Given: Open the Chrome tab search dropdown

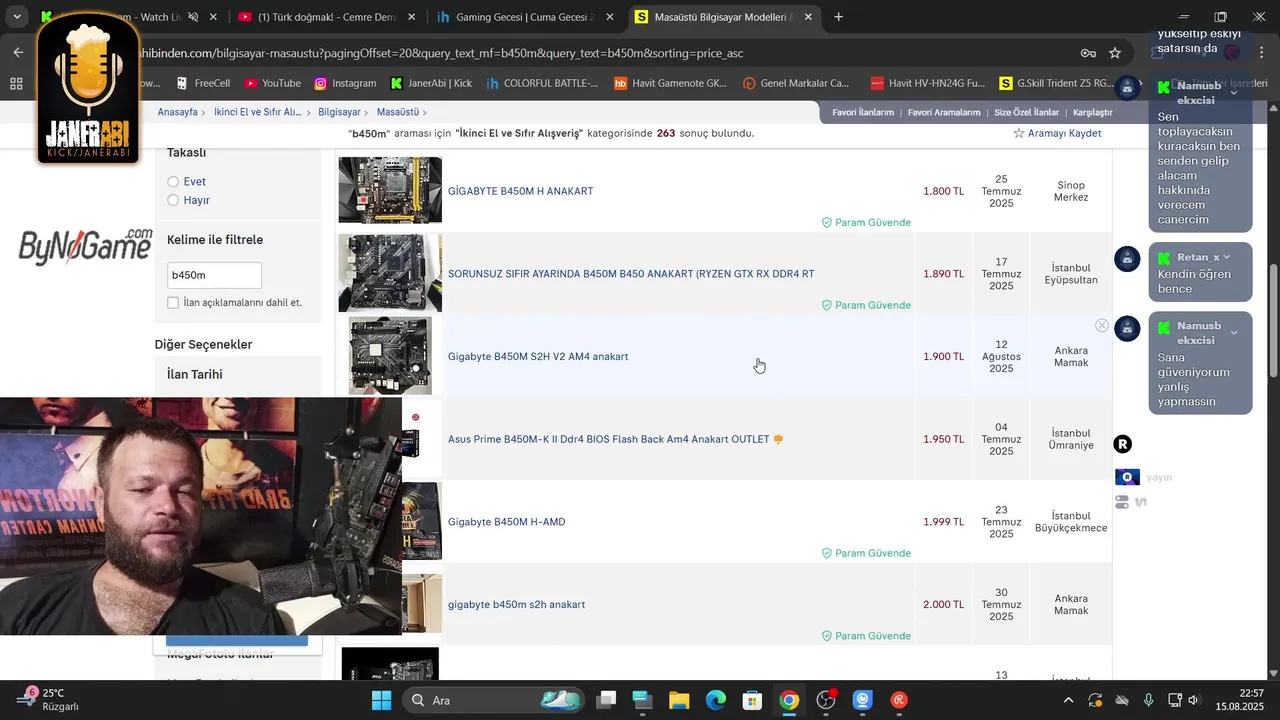Looking at the screenshot, I should [15, 17].
